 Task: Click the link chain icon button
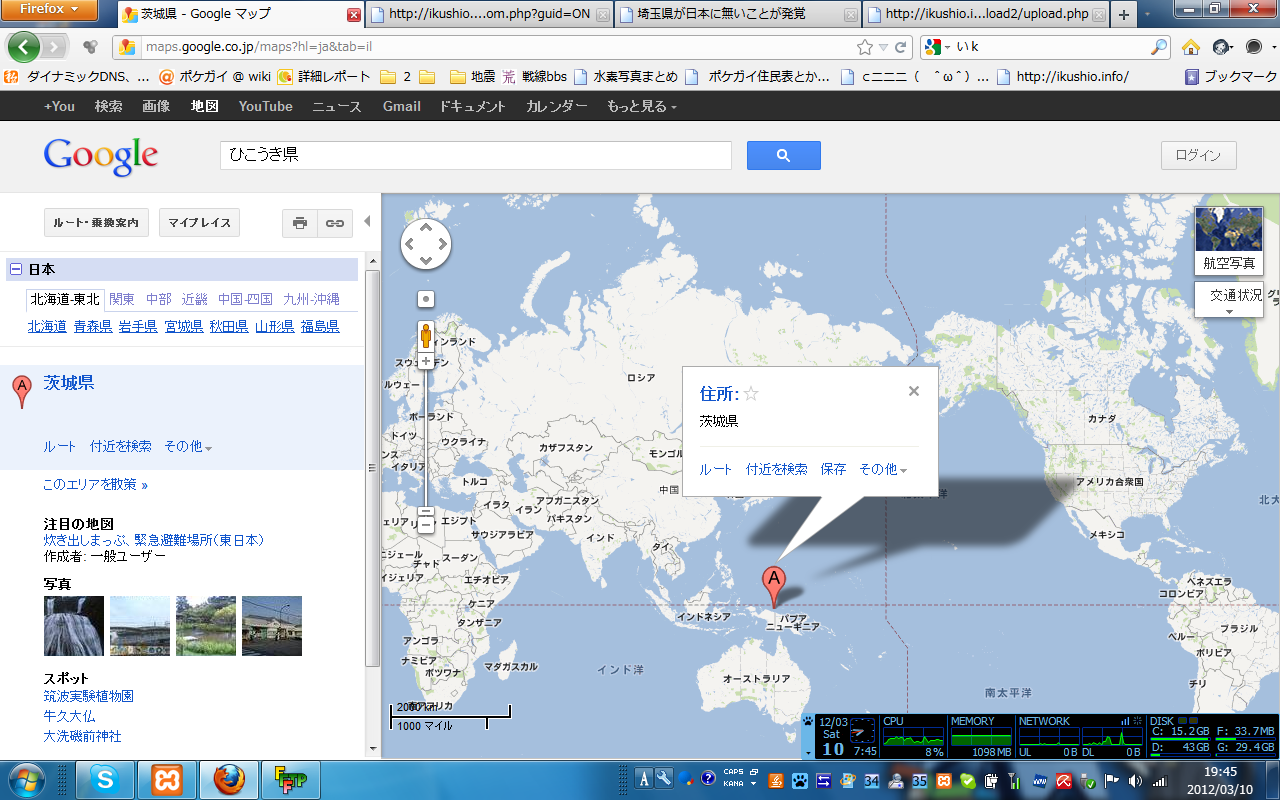335,223
